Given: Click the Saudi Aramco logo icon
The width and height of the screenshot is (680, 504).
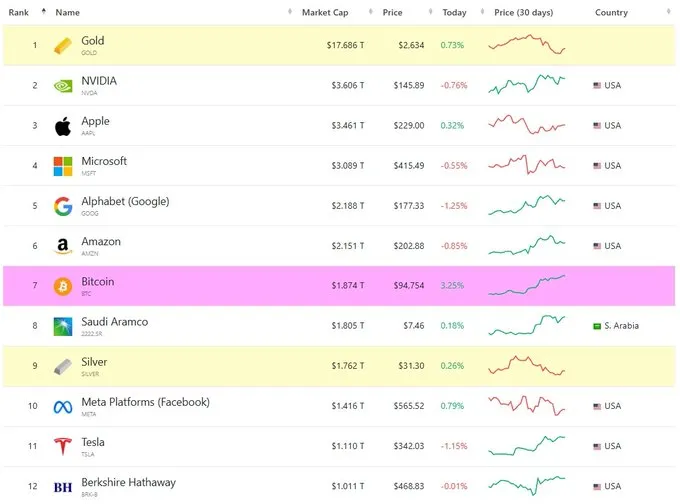Looking at the screenshot, I should (63, 326).
